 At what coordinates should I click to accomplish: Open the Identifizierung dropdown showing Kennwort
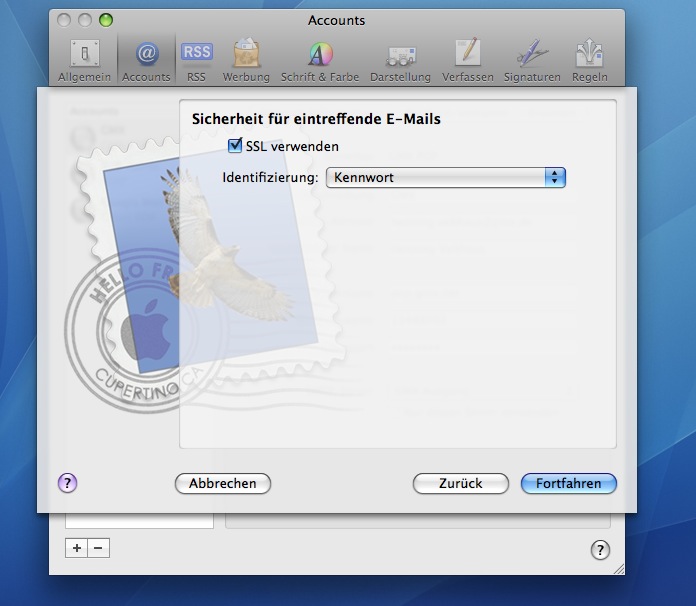coord(446,178)
